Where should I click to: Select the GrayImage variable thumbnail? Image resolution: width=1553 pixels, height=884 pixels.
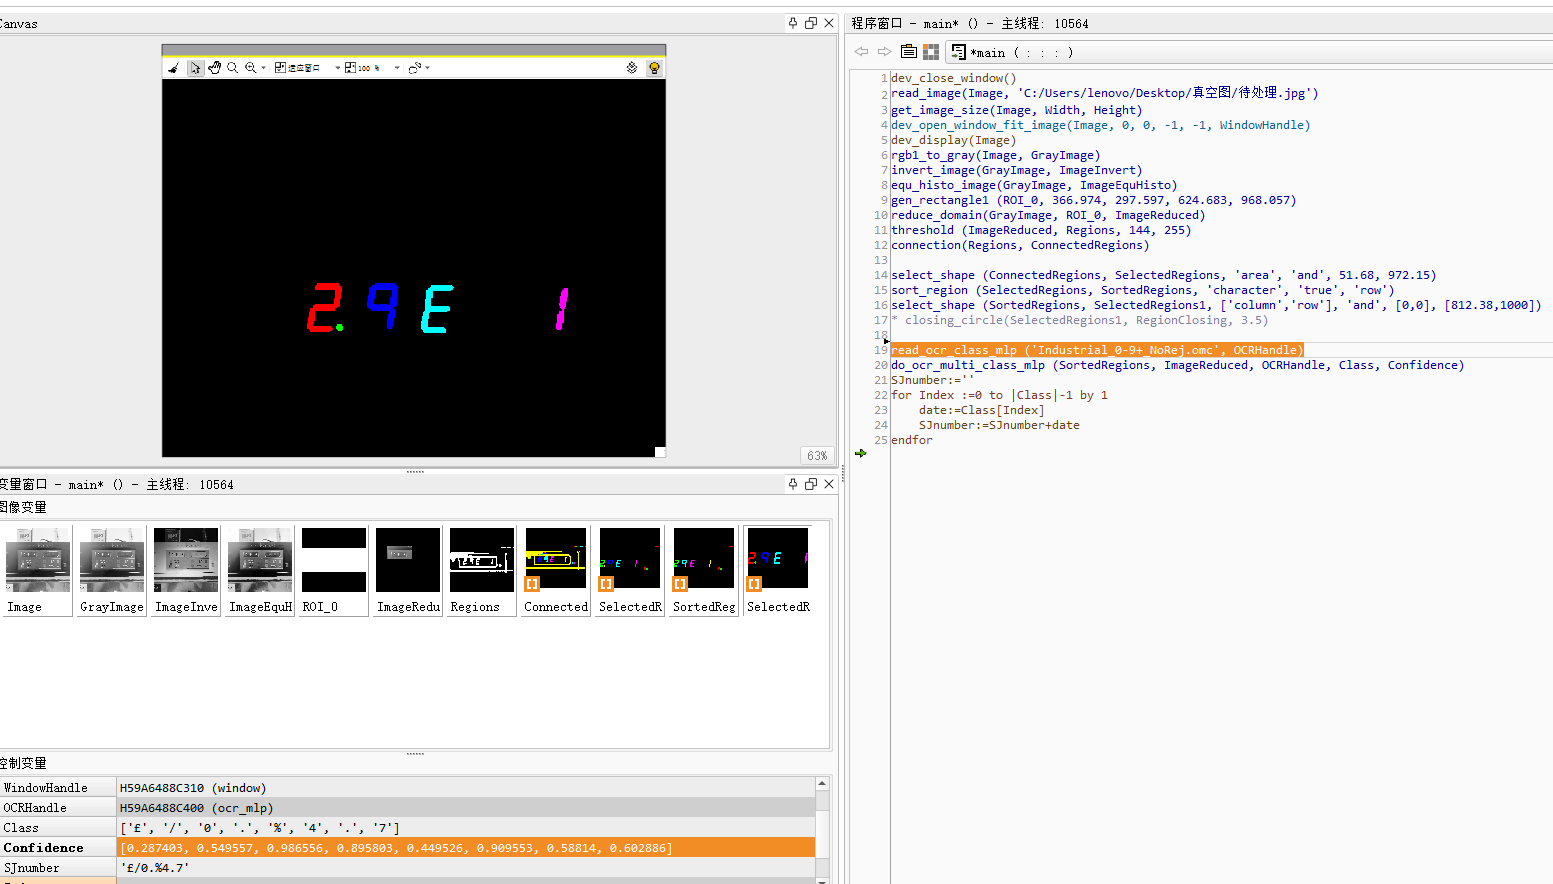tap(112, 570)
